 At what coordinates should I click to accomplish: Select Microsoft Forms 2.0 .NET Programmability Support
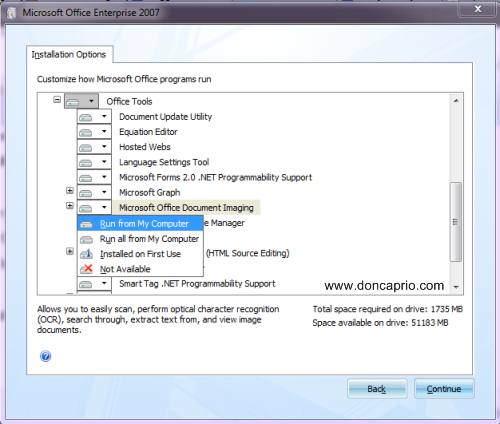(216, 177)
